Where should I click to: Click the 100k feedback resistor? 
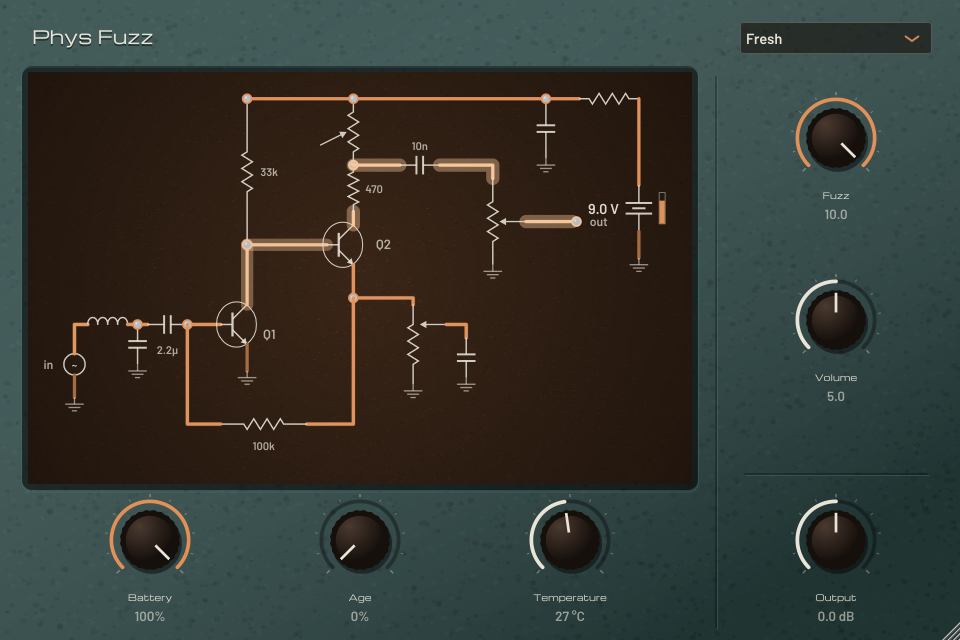(264, 423)
